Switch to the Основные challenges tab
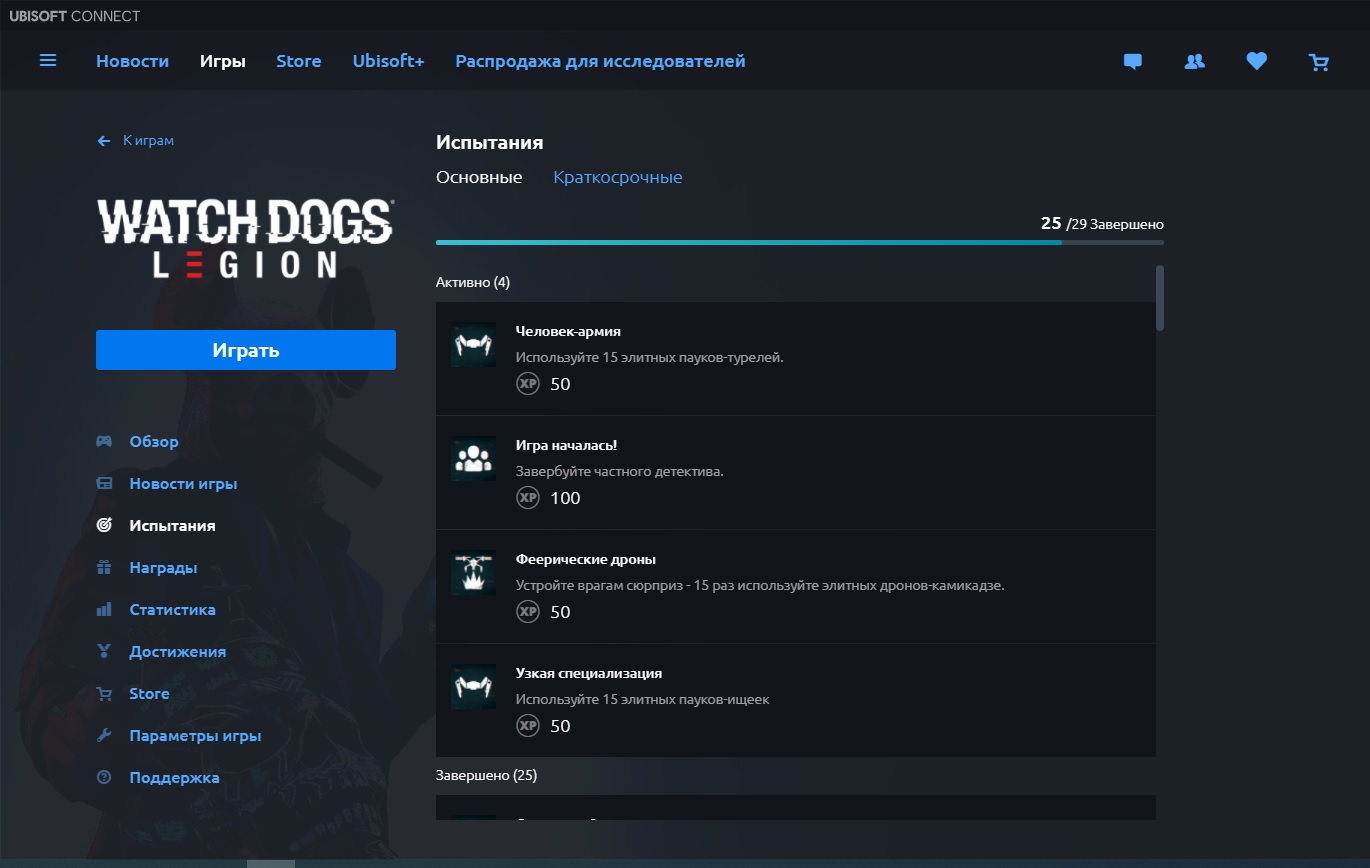This screenshot has width=1370, height=868. [x=479, y=178]
